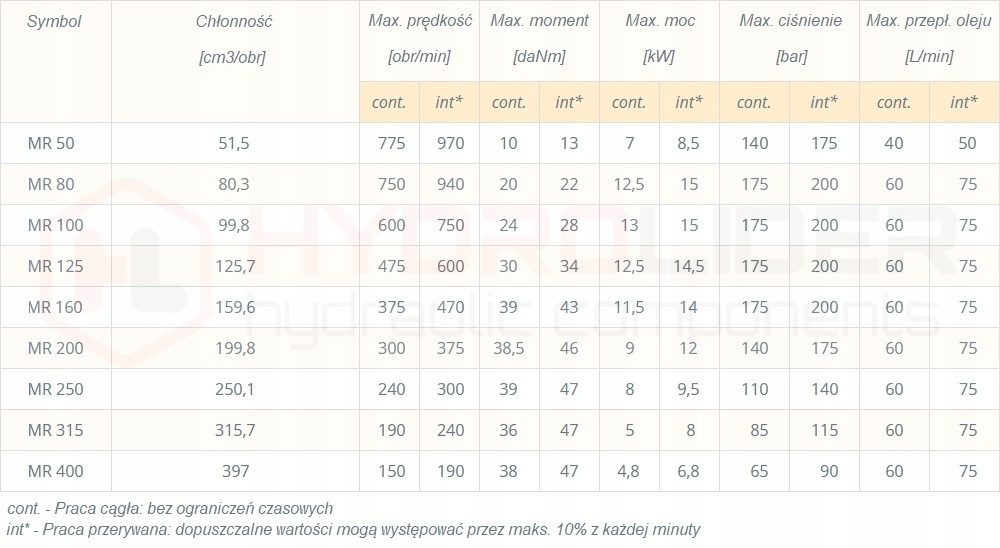This screenshot has width=1000, height=548.
Task: Click the MR 250 symbol cell
Action: (56, 389)
